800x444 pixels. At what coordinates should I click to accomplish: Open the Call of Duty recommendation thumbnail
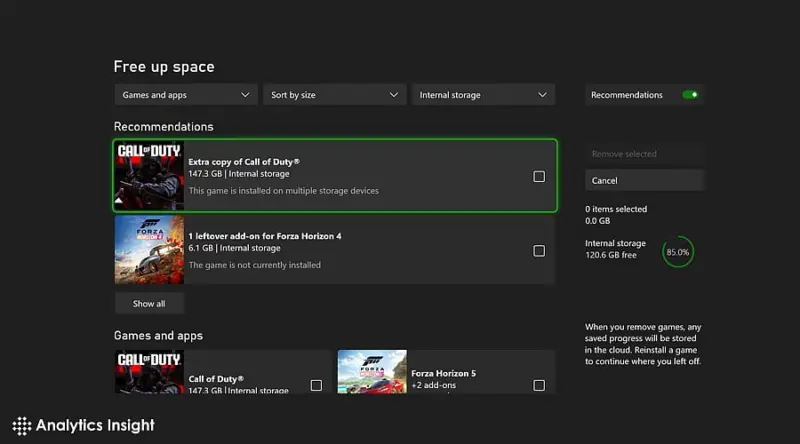pyautogui.click(x=149, y=176)
